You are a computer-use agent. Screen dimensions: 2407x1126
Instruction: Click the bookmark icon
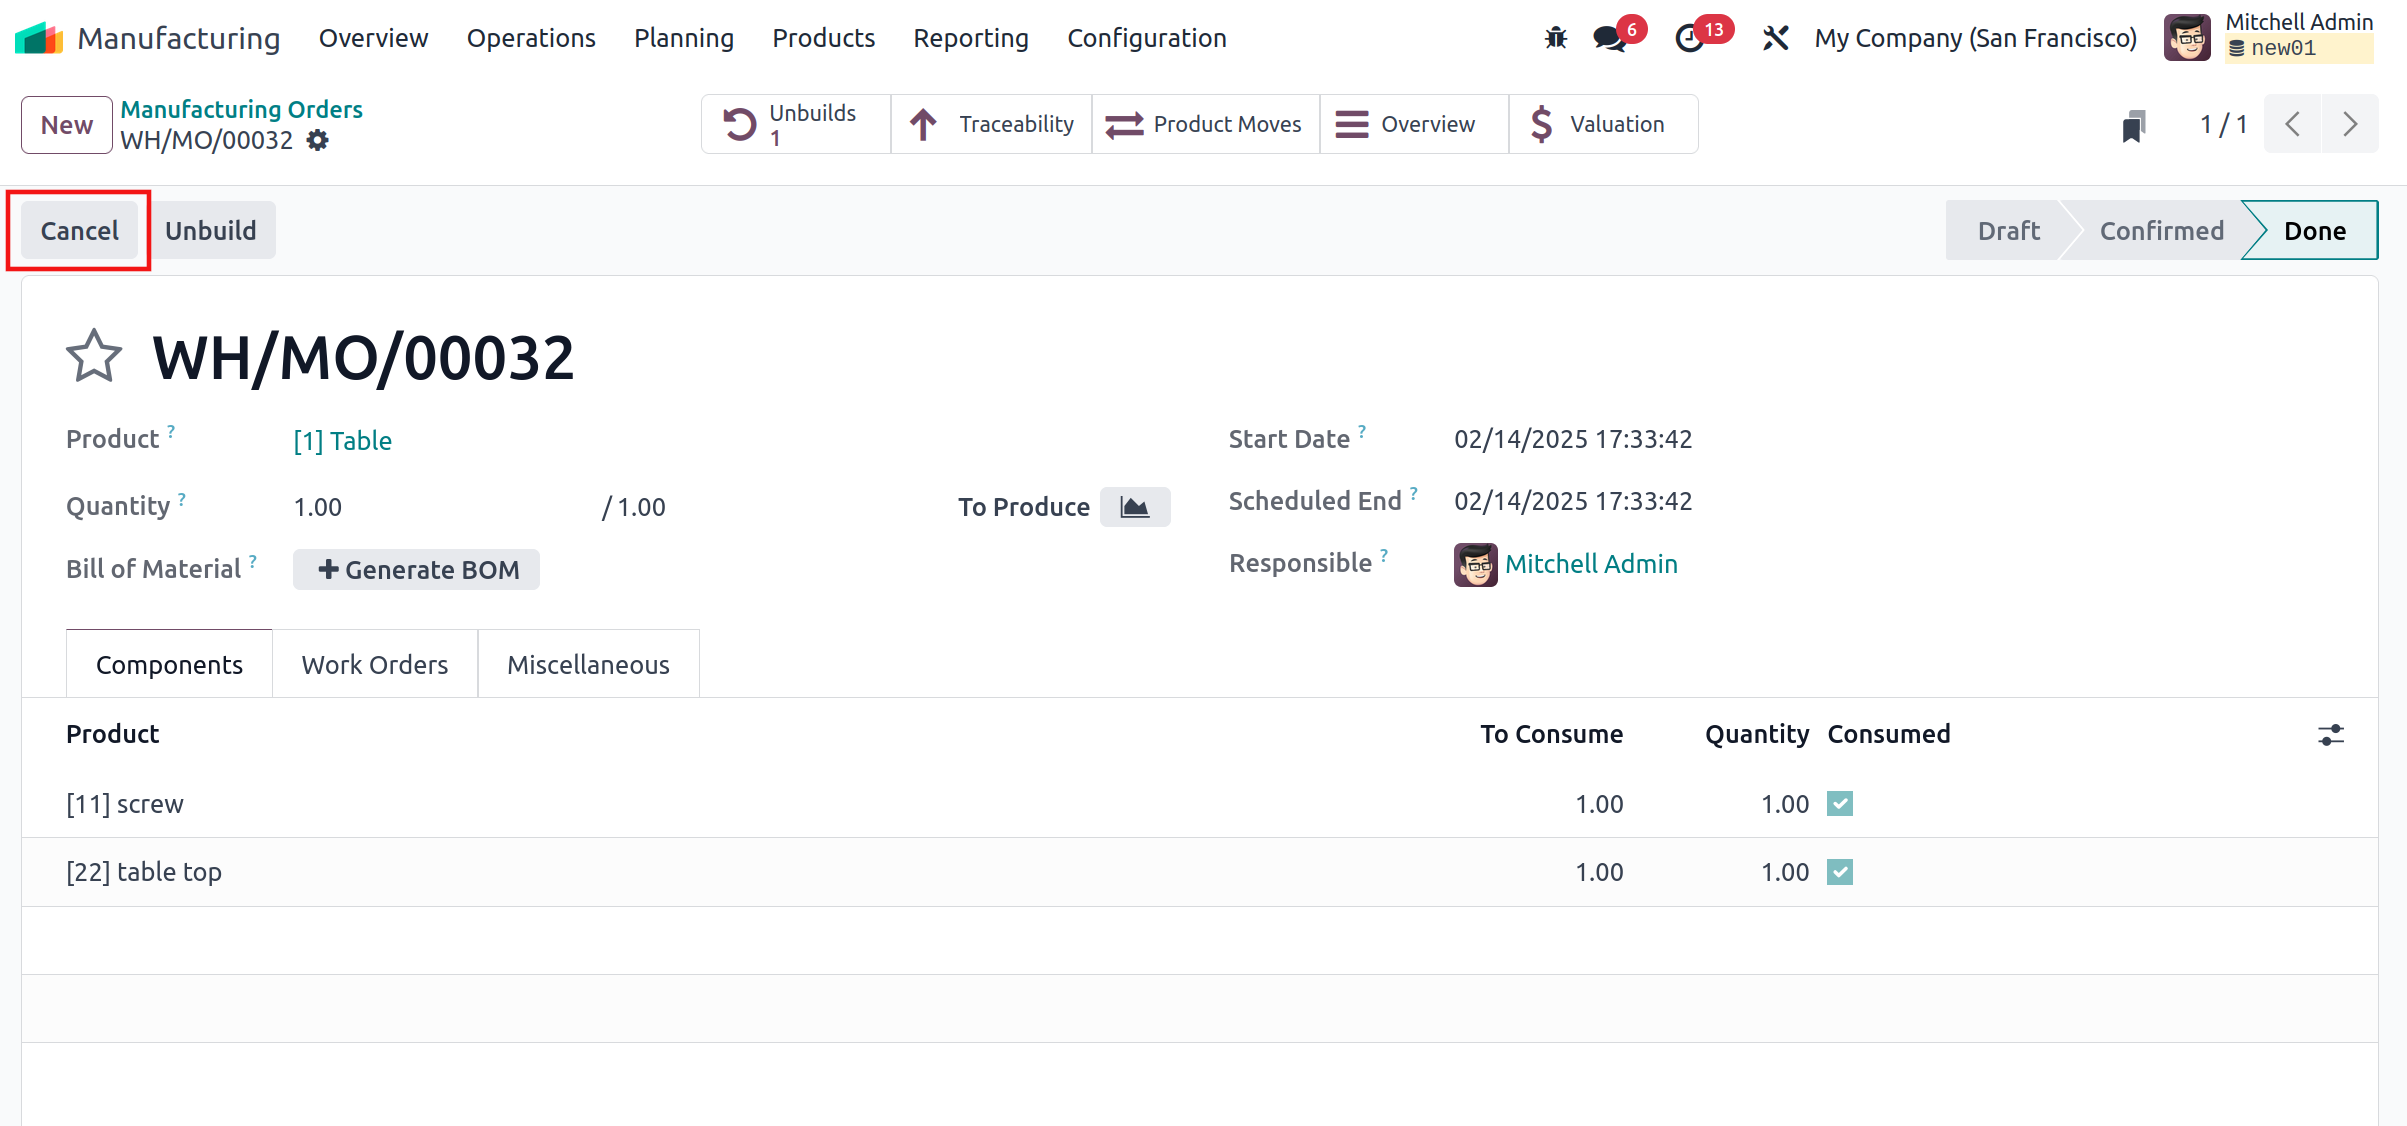(x=2133, y=126)
